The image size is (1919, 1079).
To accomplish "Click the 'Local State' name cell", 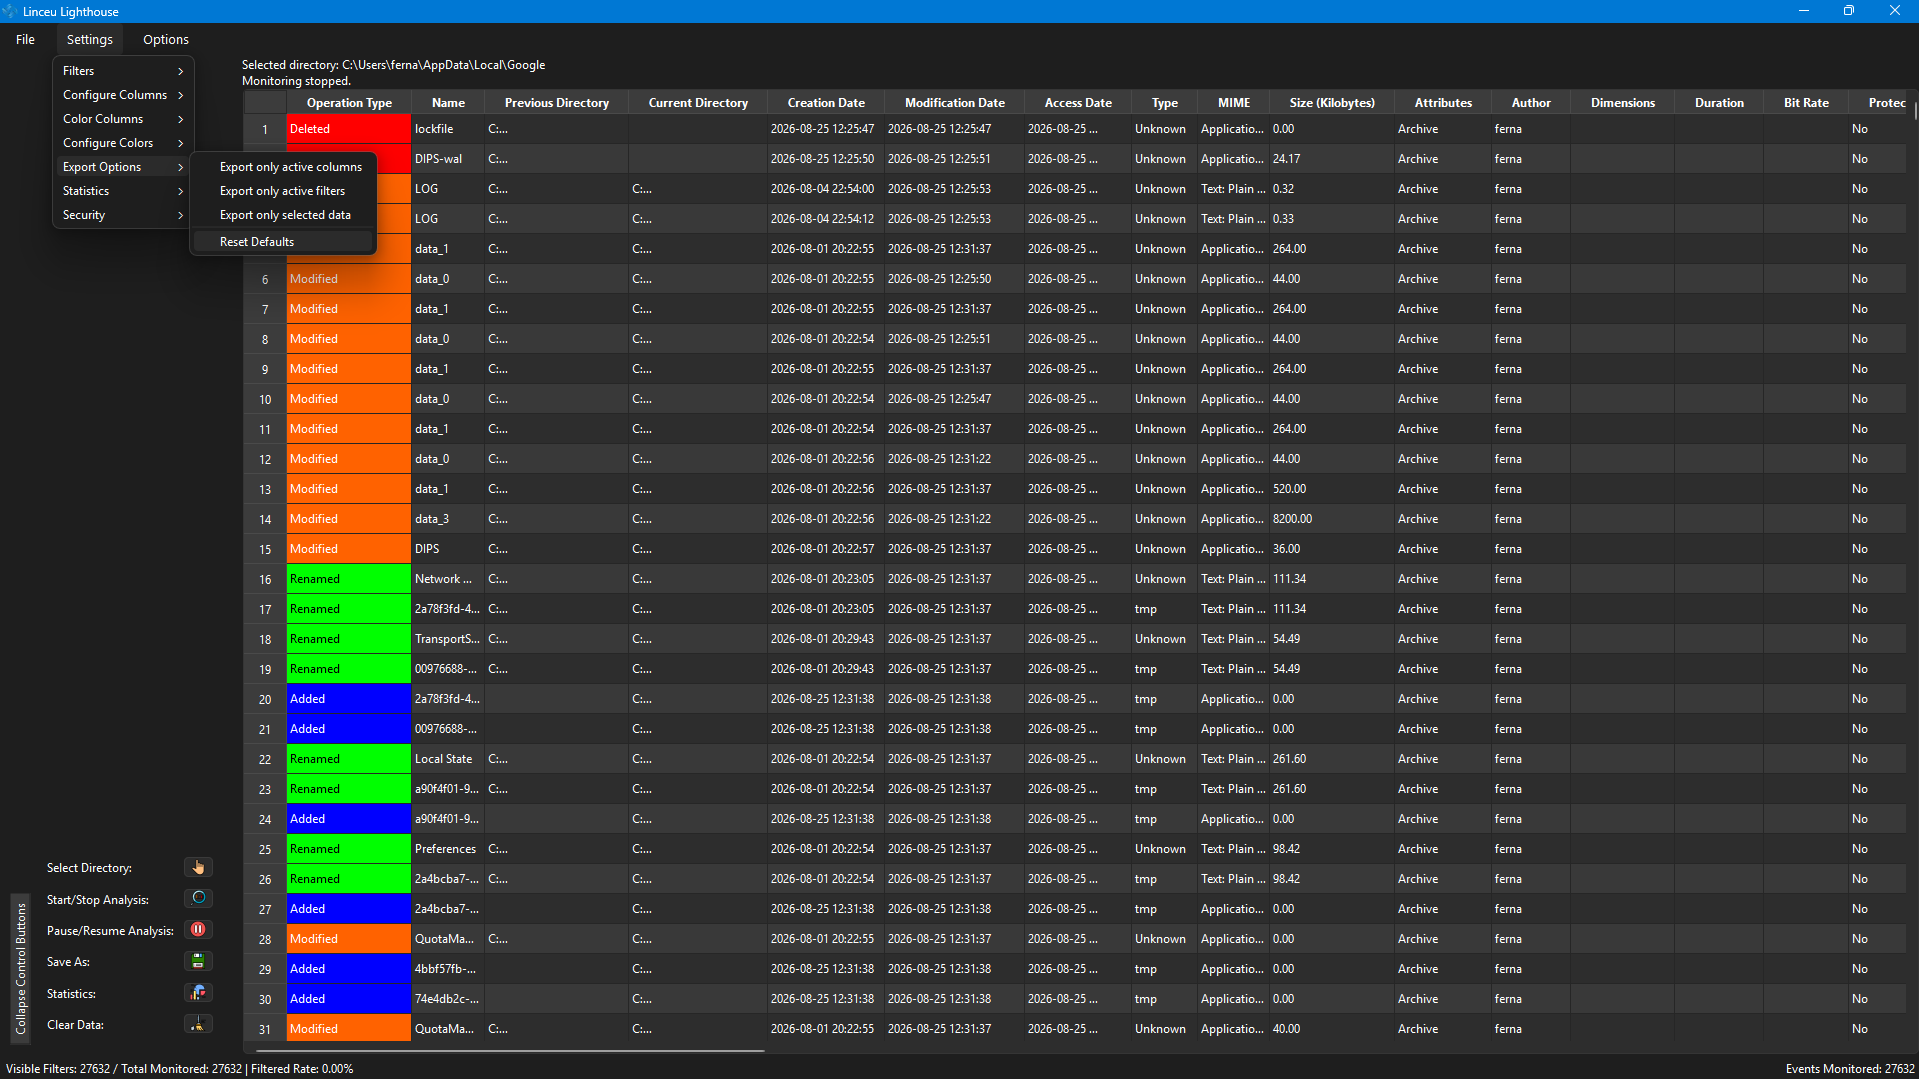I will [x=448, y=759].
